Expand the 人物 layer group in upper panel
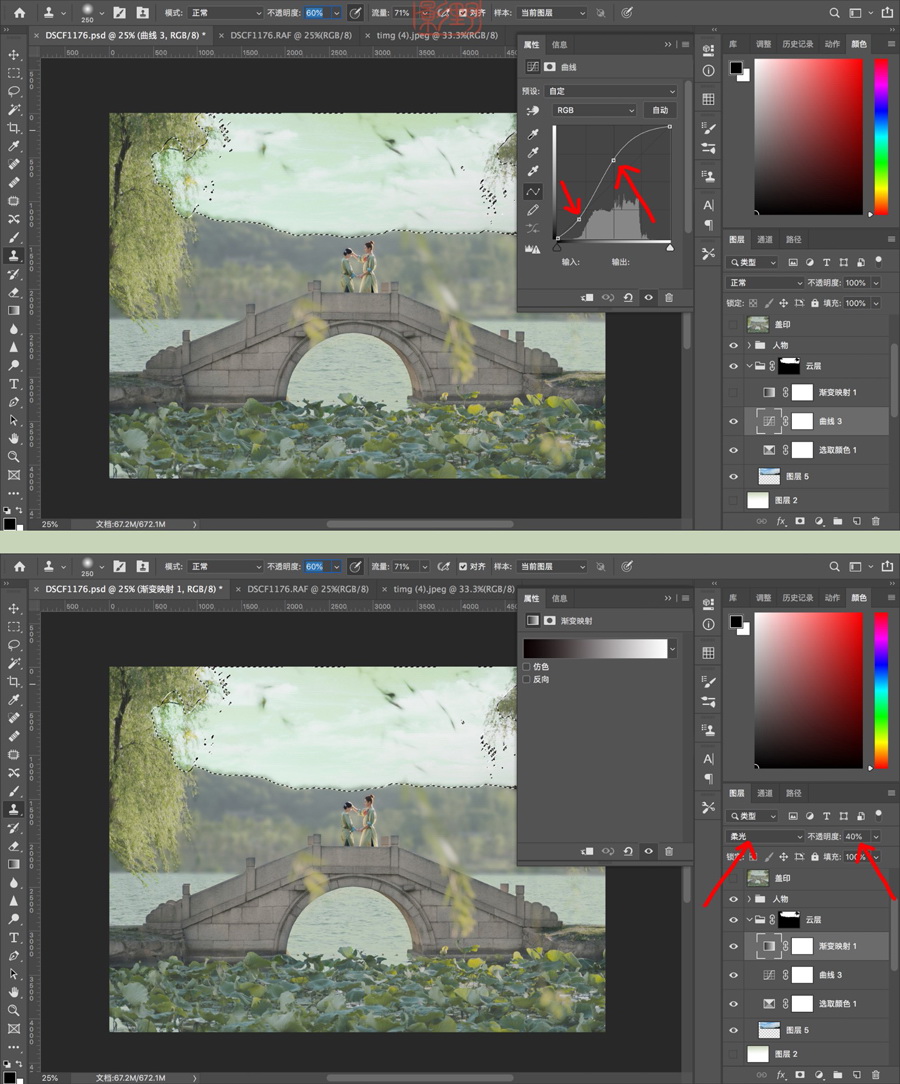 (x=749, y=345)
